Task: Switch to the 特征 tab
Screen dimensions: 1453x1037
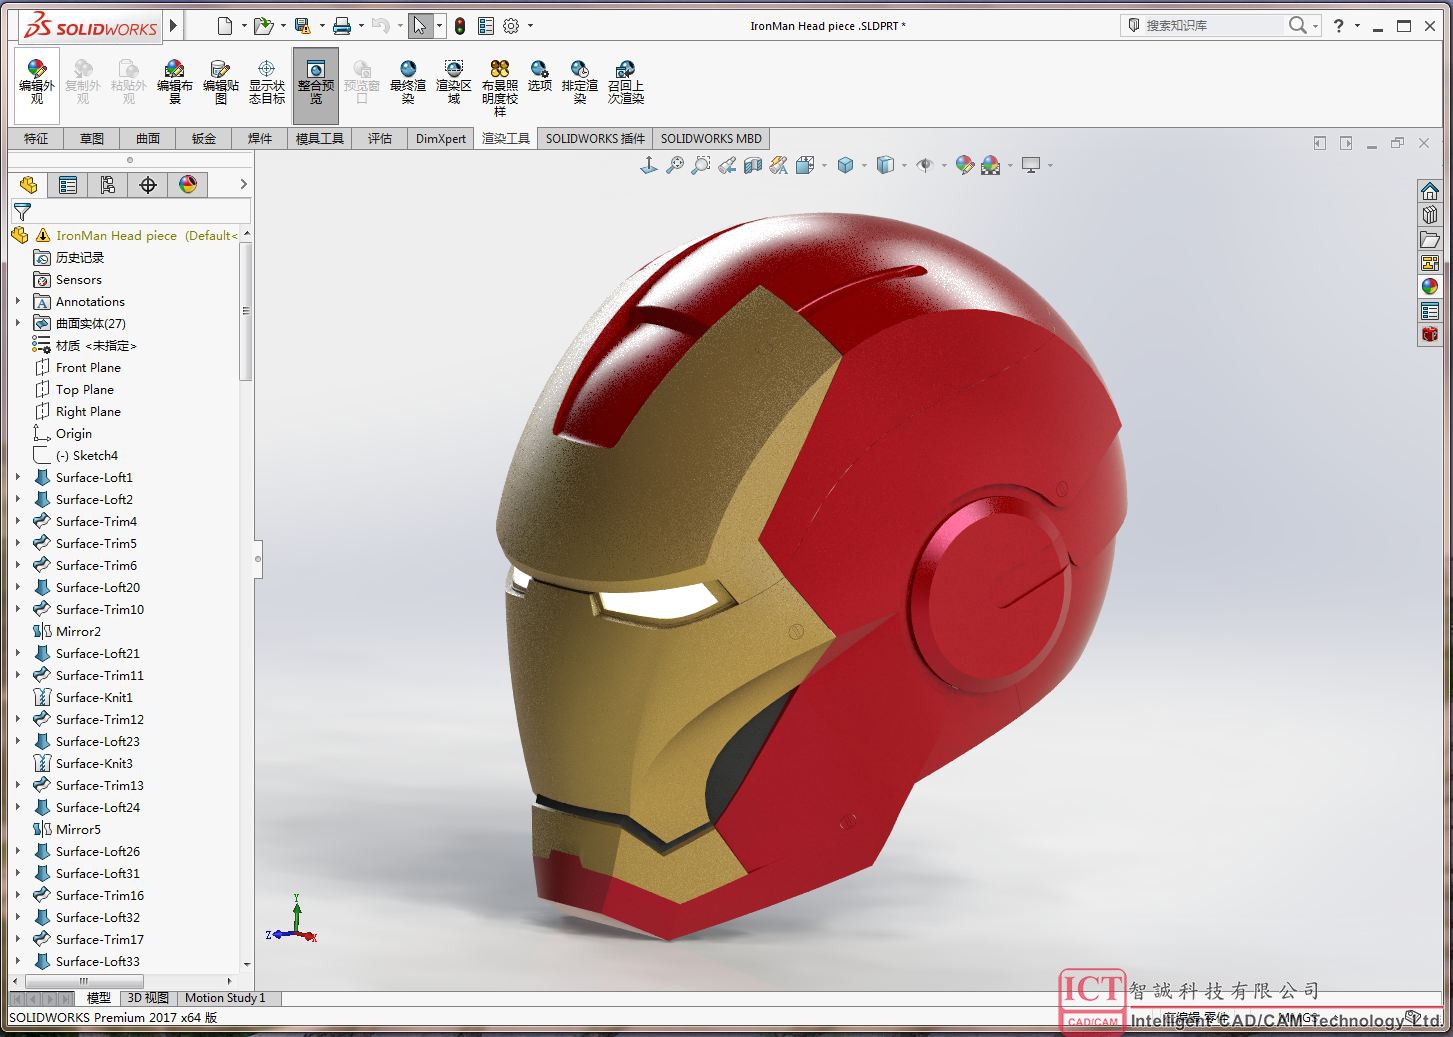Action: point(36,139)
